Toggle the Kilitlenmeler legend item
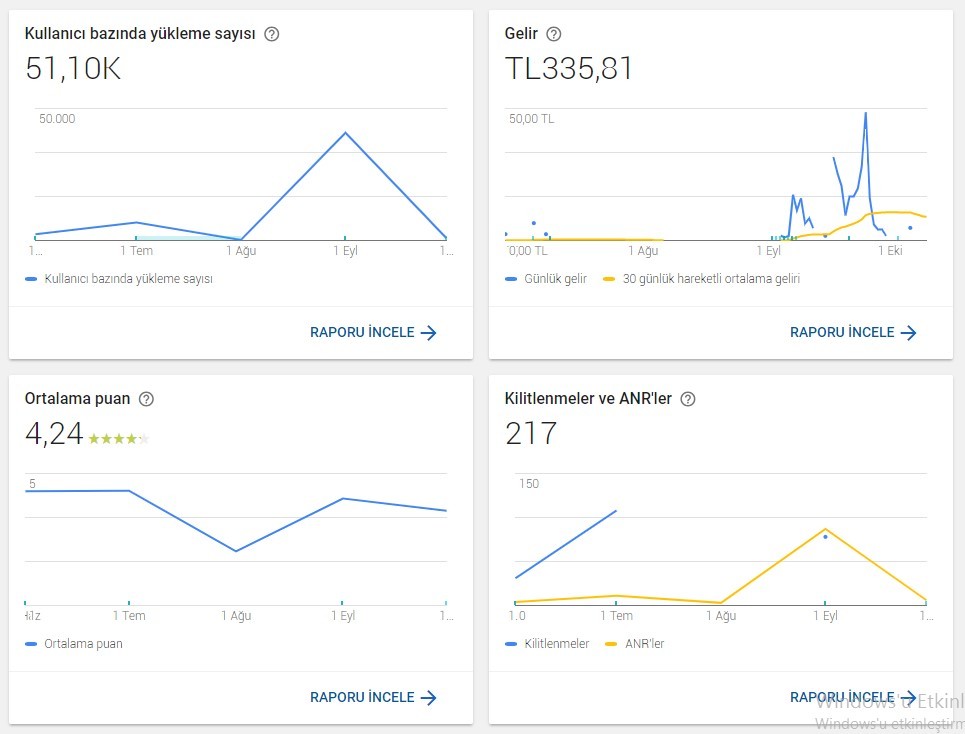Screen dimensions: 965x734 (547, 644)
